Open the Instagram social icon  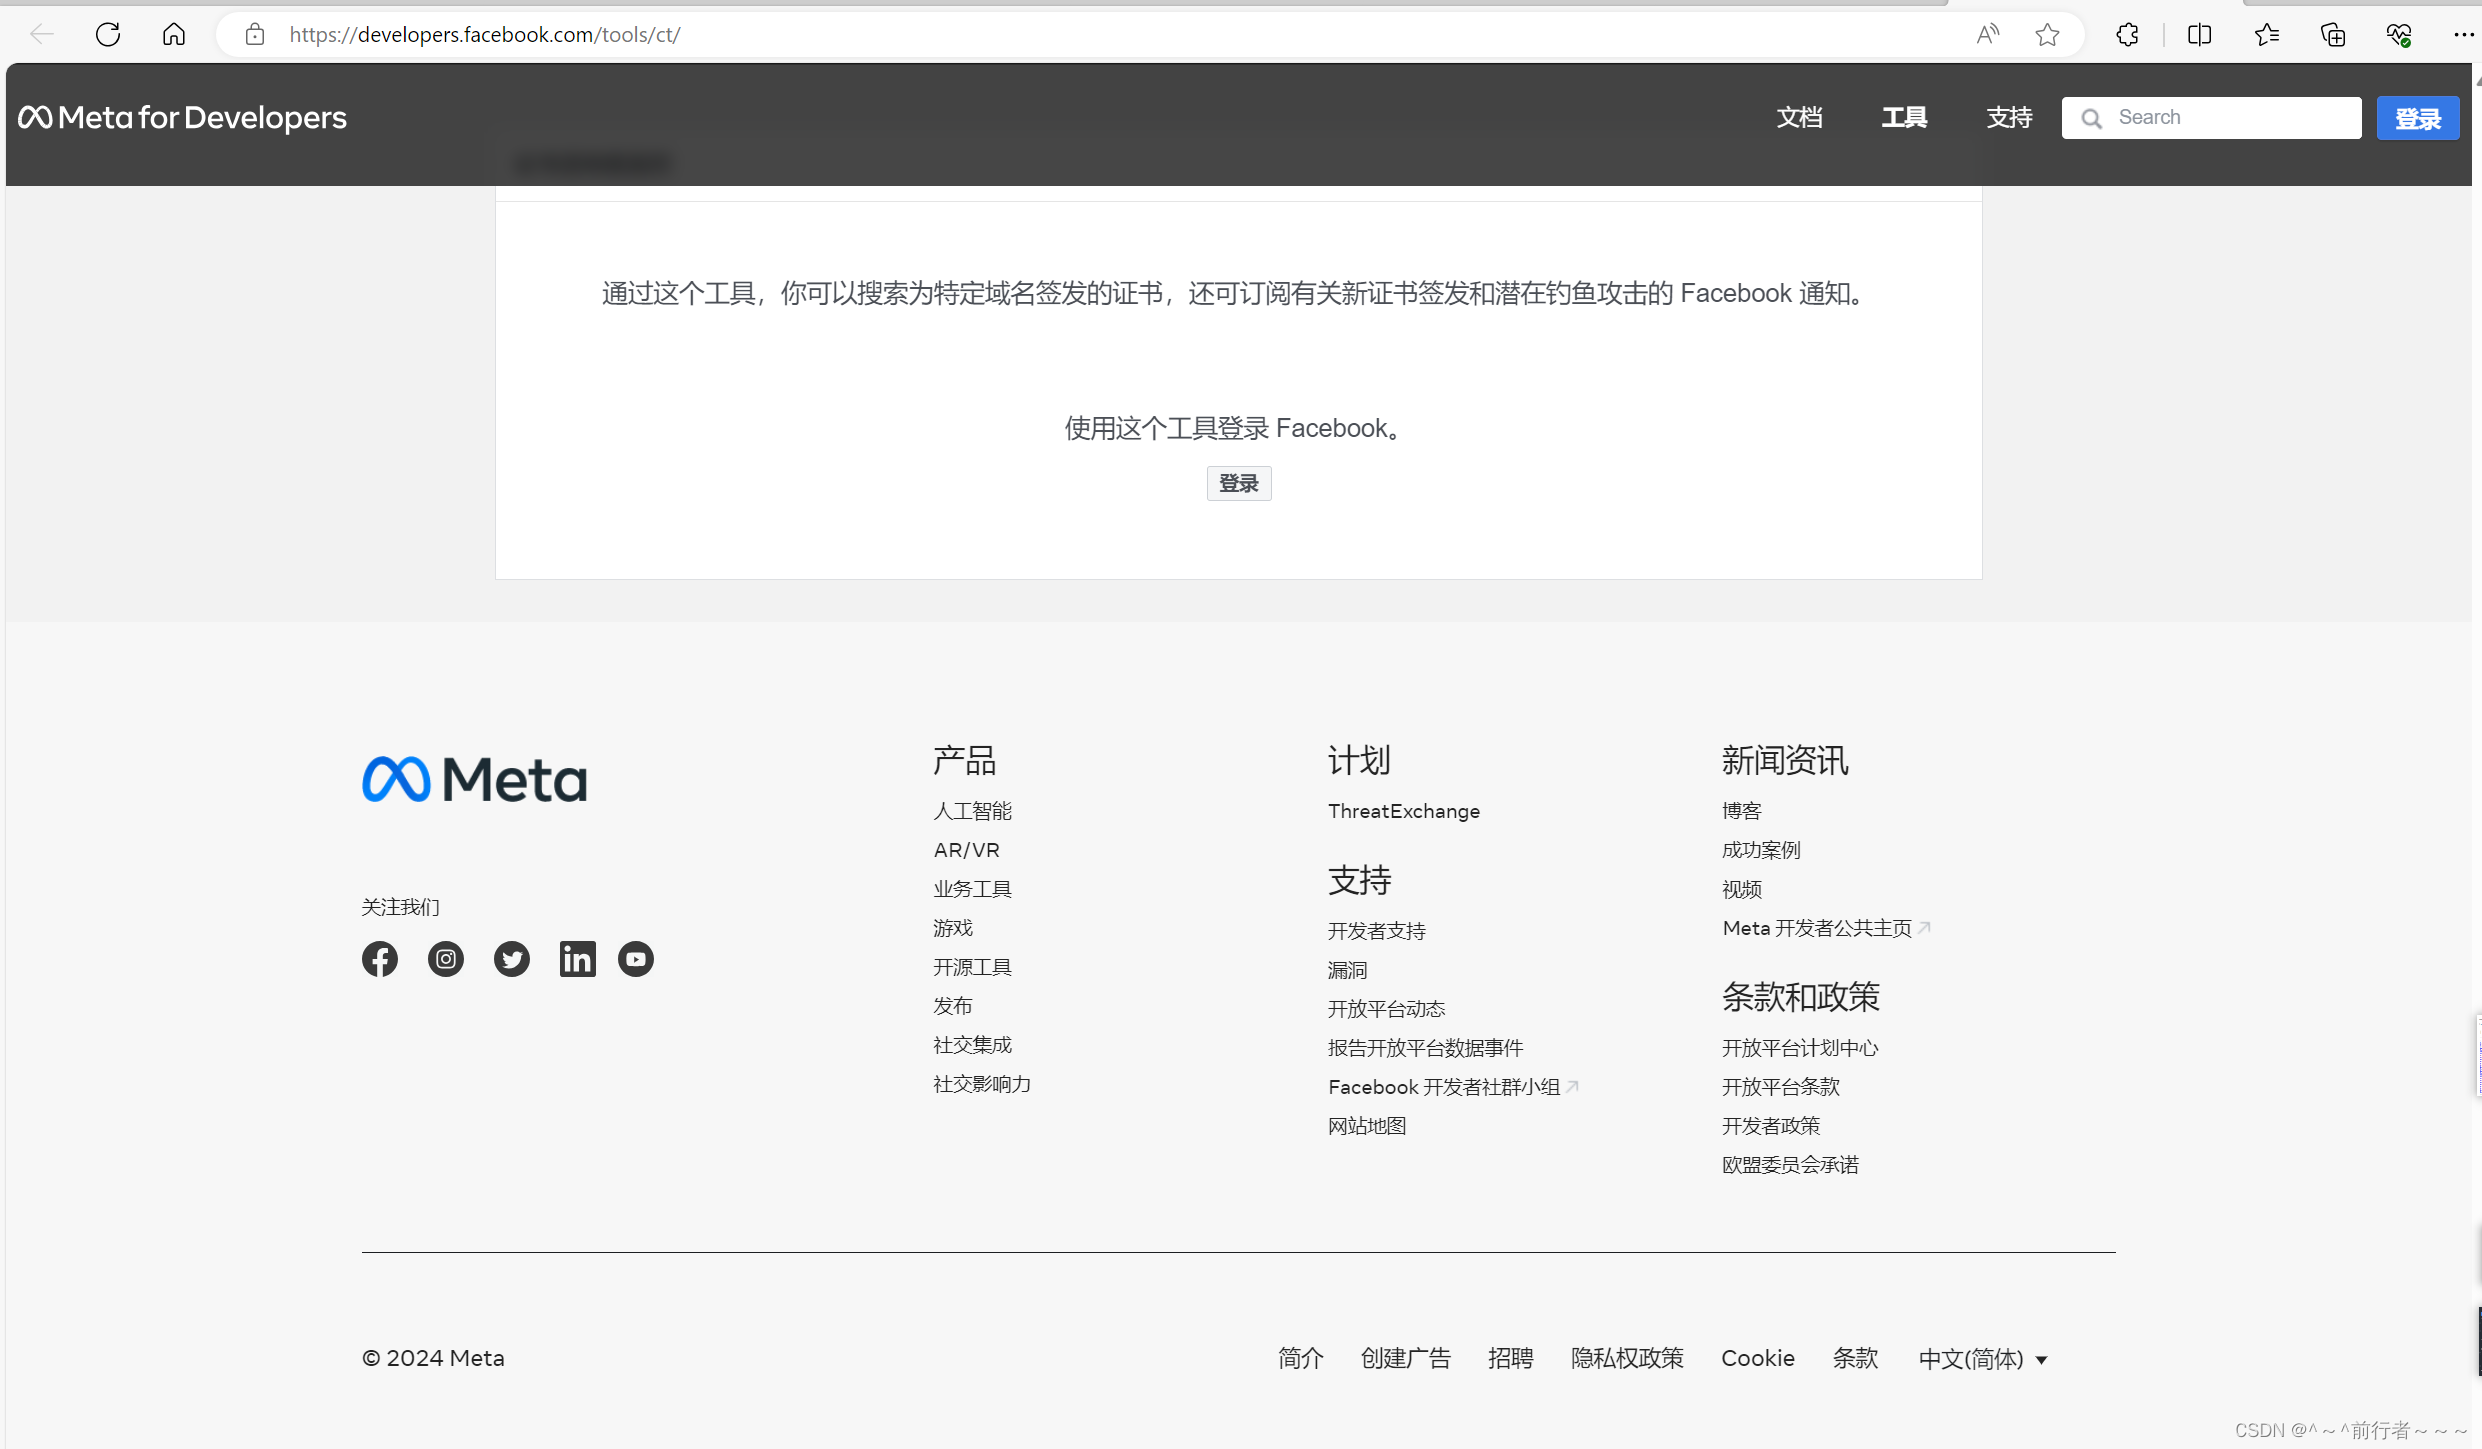(446, 959)
